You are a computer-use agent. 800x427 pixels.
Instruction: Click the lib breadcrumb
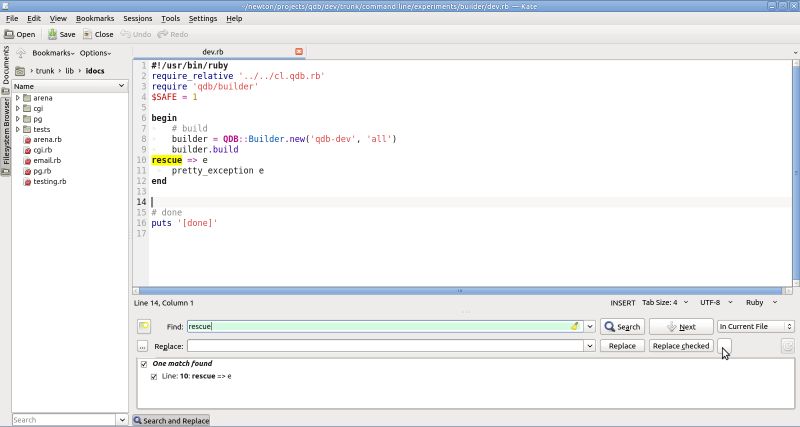69,71
